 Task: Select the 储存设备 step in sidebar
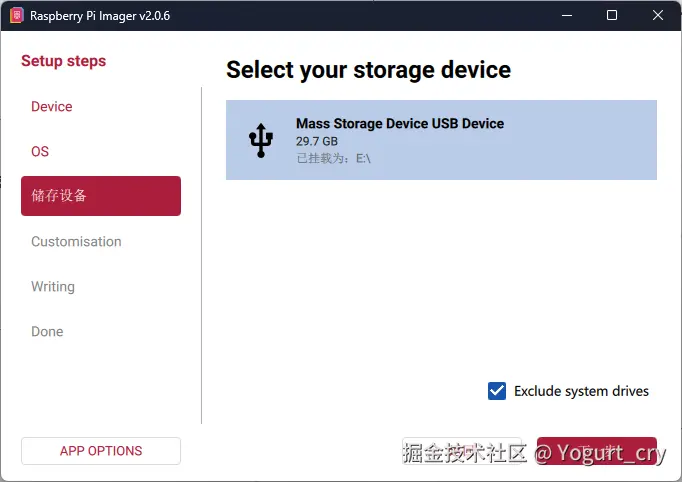pyautogui.click(x=100, y=196)
